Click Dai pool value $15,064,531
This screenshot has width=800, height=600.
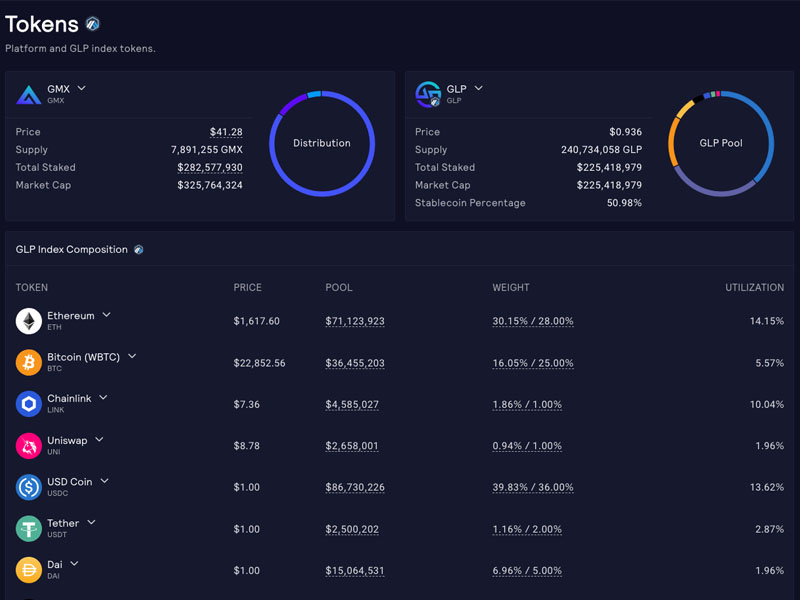click(x=355, y=570)
